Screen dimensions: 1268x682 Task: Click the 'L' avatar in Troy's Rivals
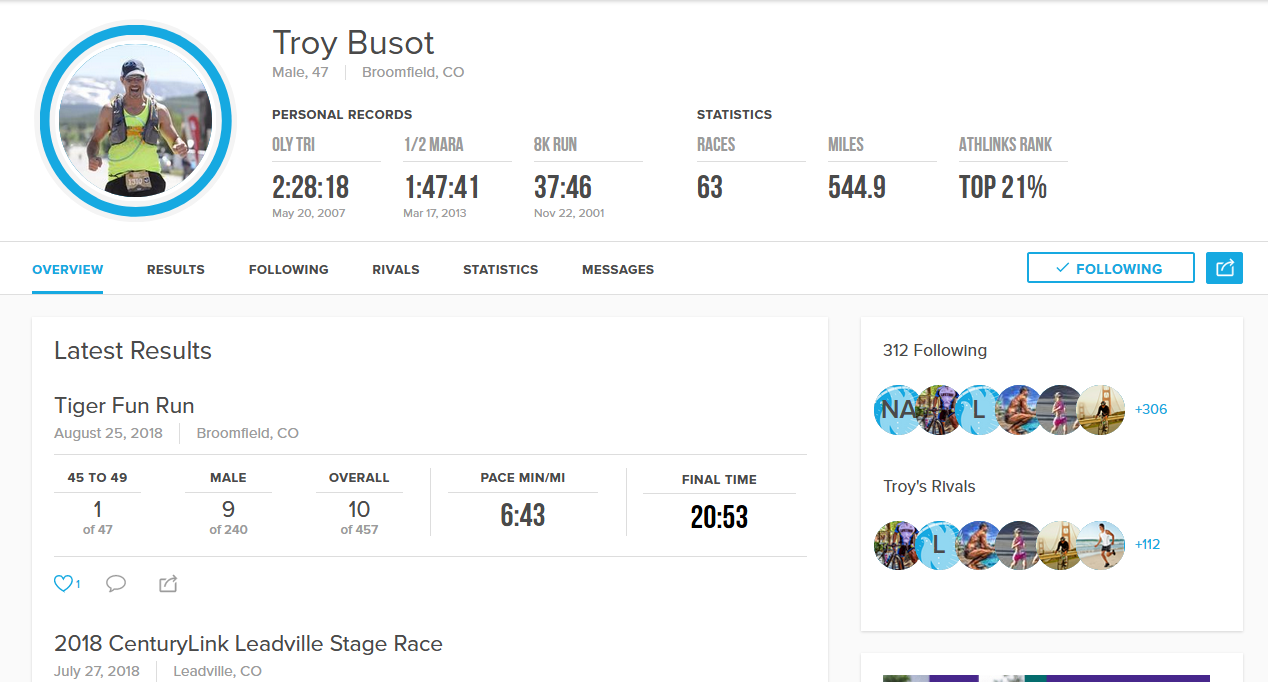pos(939,545)
